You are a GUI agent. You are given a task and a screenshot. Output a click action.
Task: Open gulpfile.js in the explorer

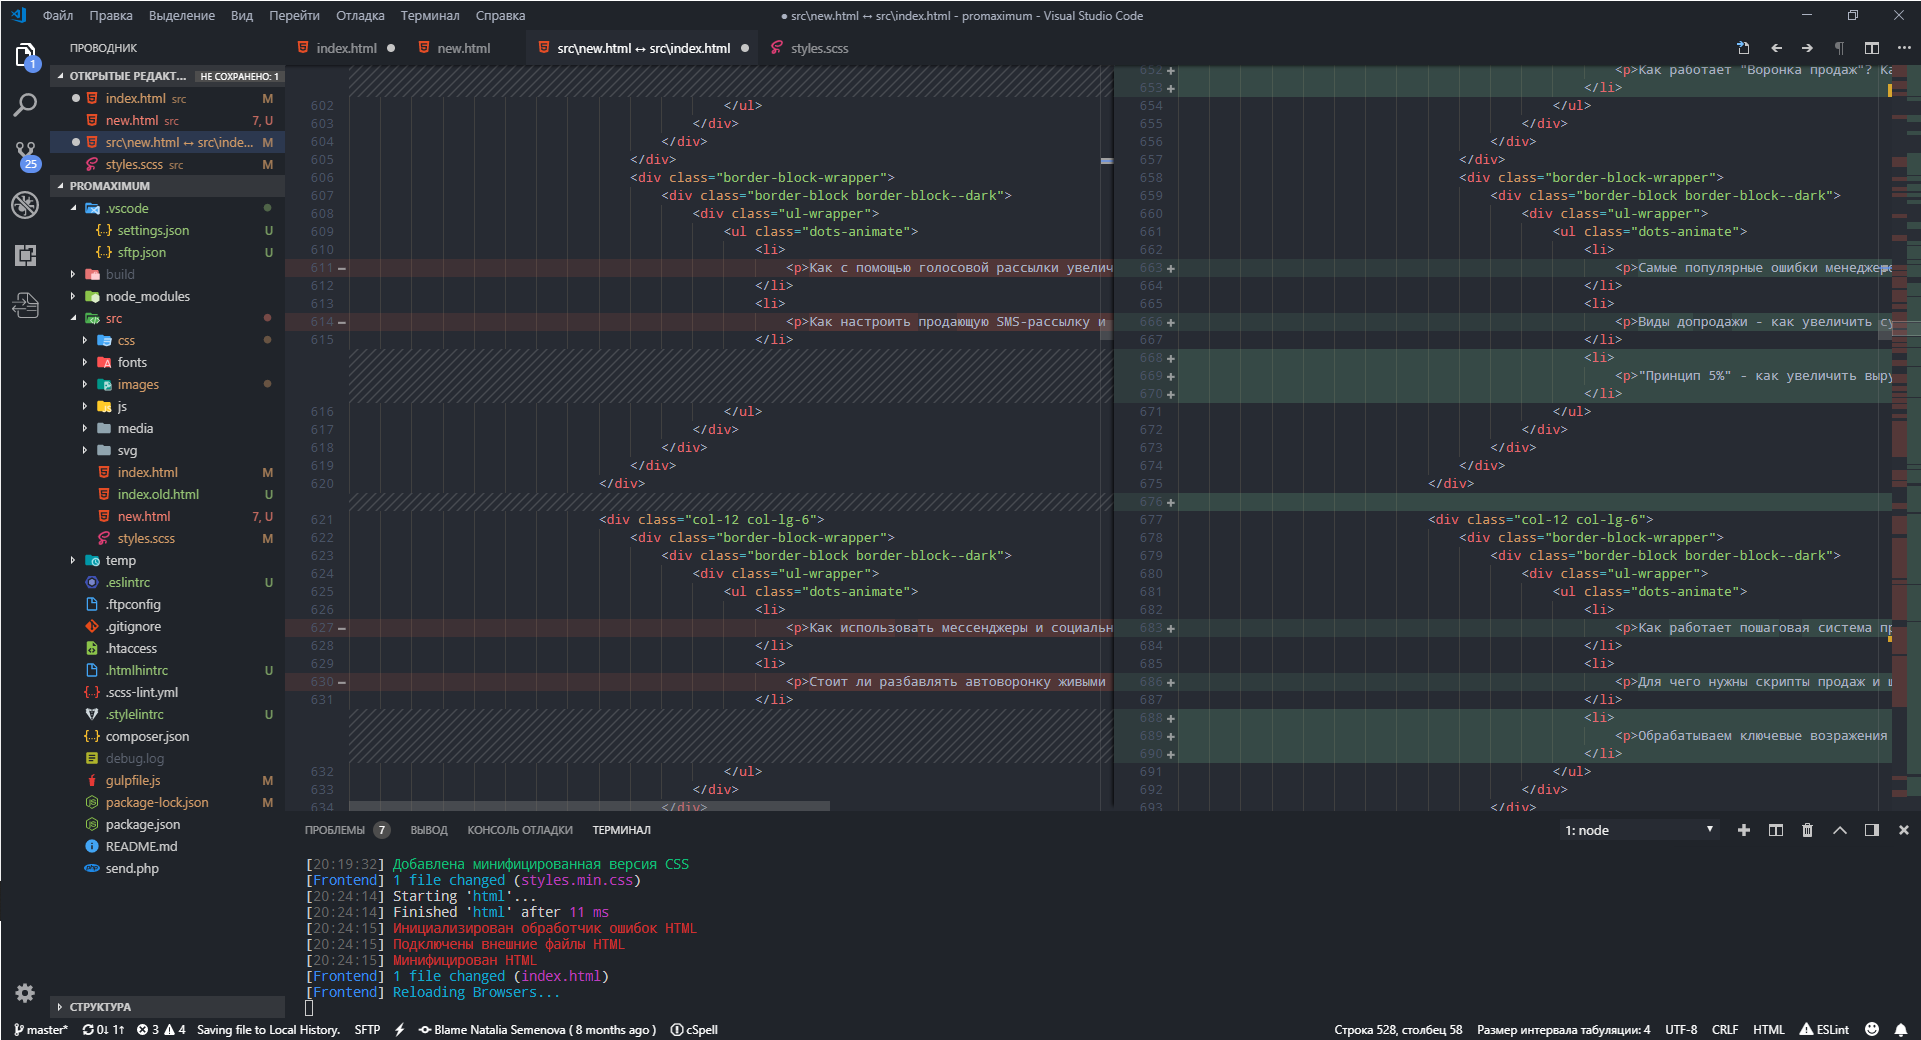(x=133, y=781)
